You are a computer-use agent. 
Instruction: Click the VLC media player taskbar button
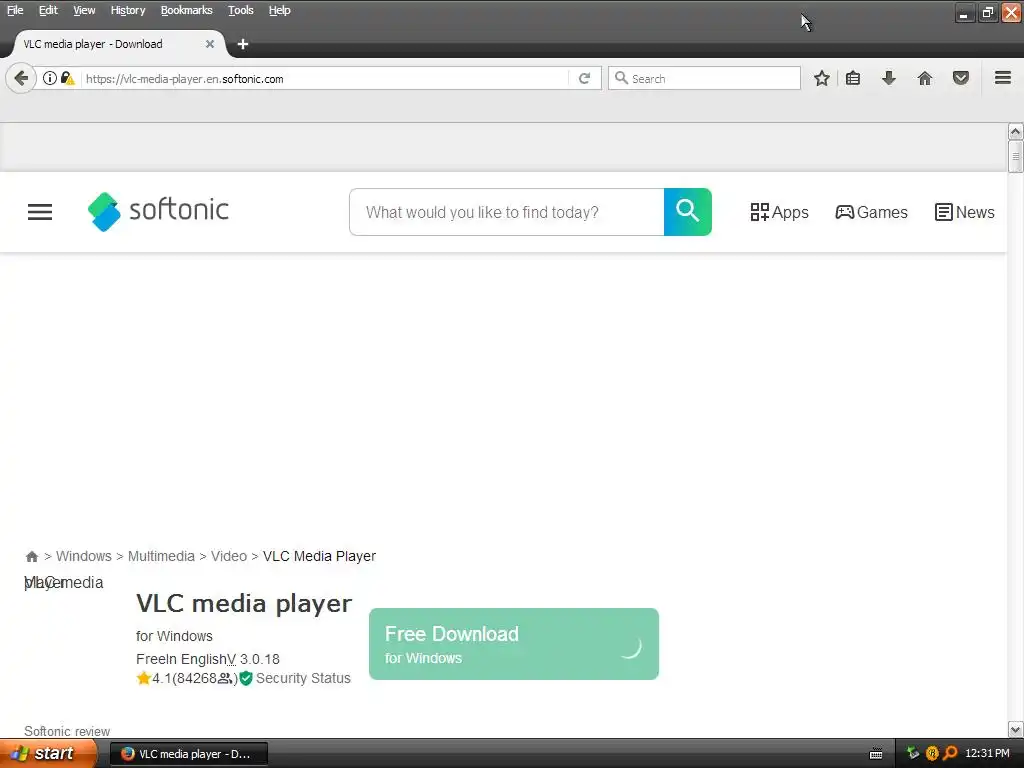pyautogui.click(x=189, y=754)
